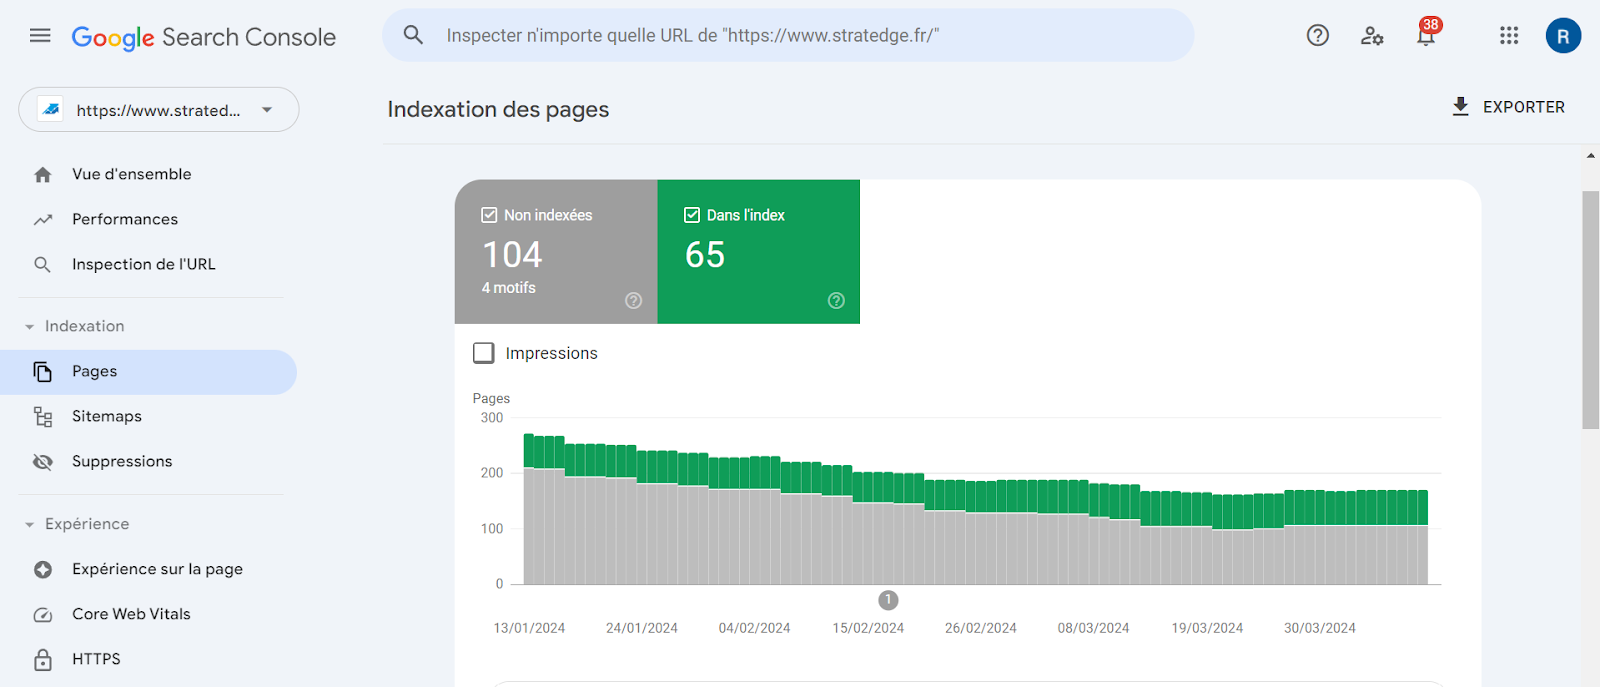Click the 13/01/2024 axis date
1600x687 pixels.
[x=529, y=628]
